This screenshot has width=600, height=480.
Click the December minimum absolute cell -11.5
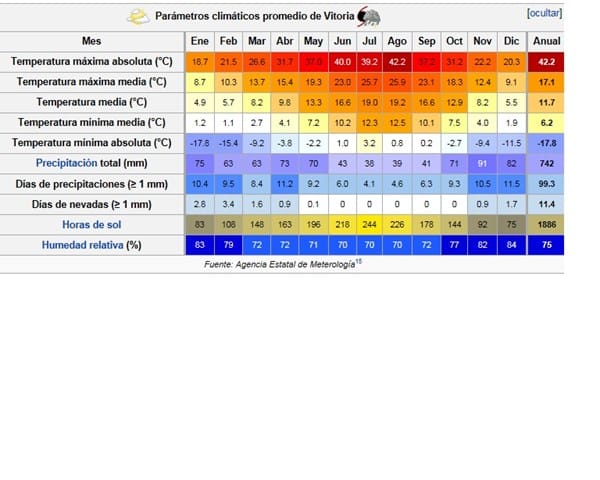click(x=512, y=143)
